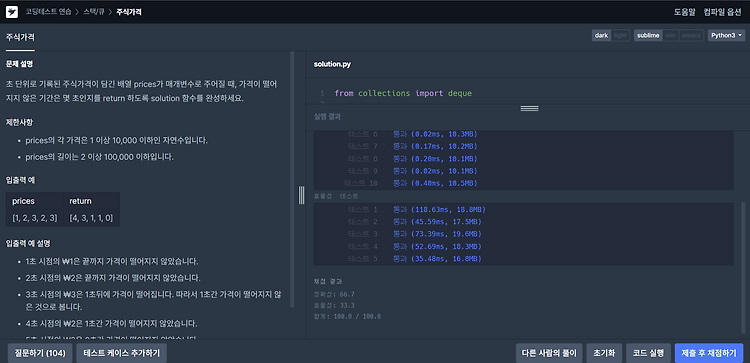Switch editor theme to dark
750x363 pixels.
point(601,35)
